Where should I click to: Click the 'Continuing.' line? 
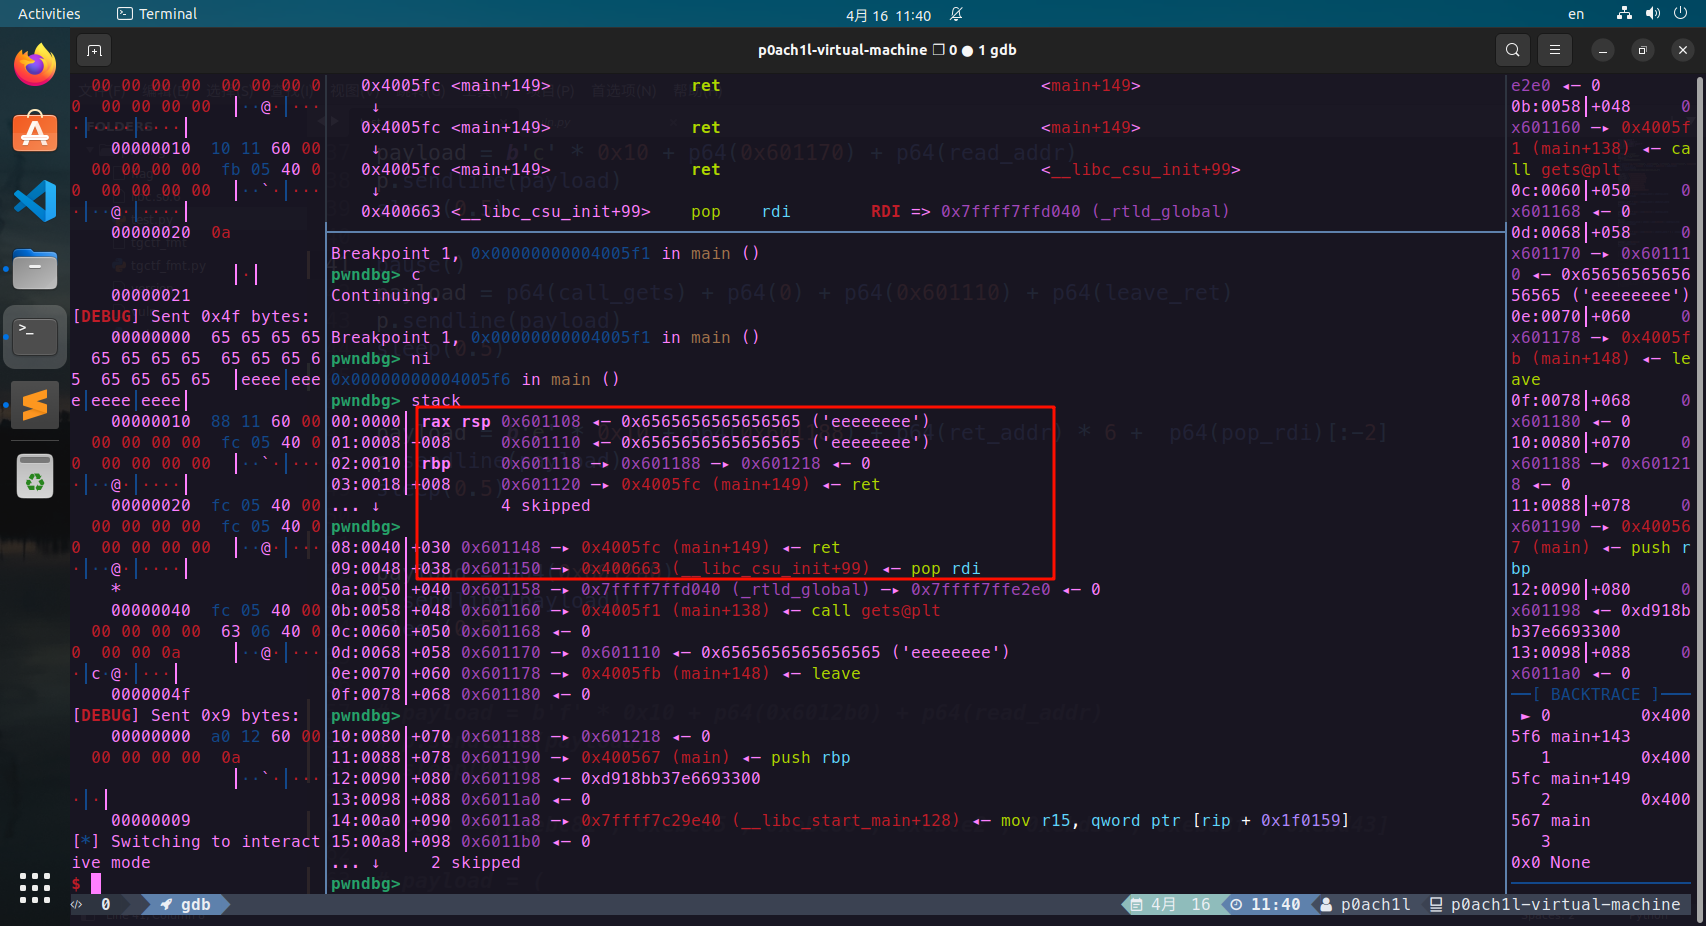385,295
